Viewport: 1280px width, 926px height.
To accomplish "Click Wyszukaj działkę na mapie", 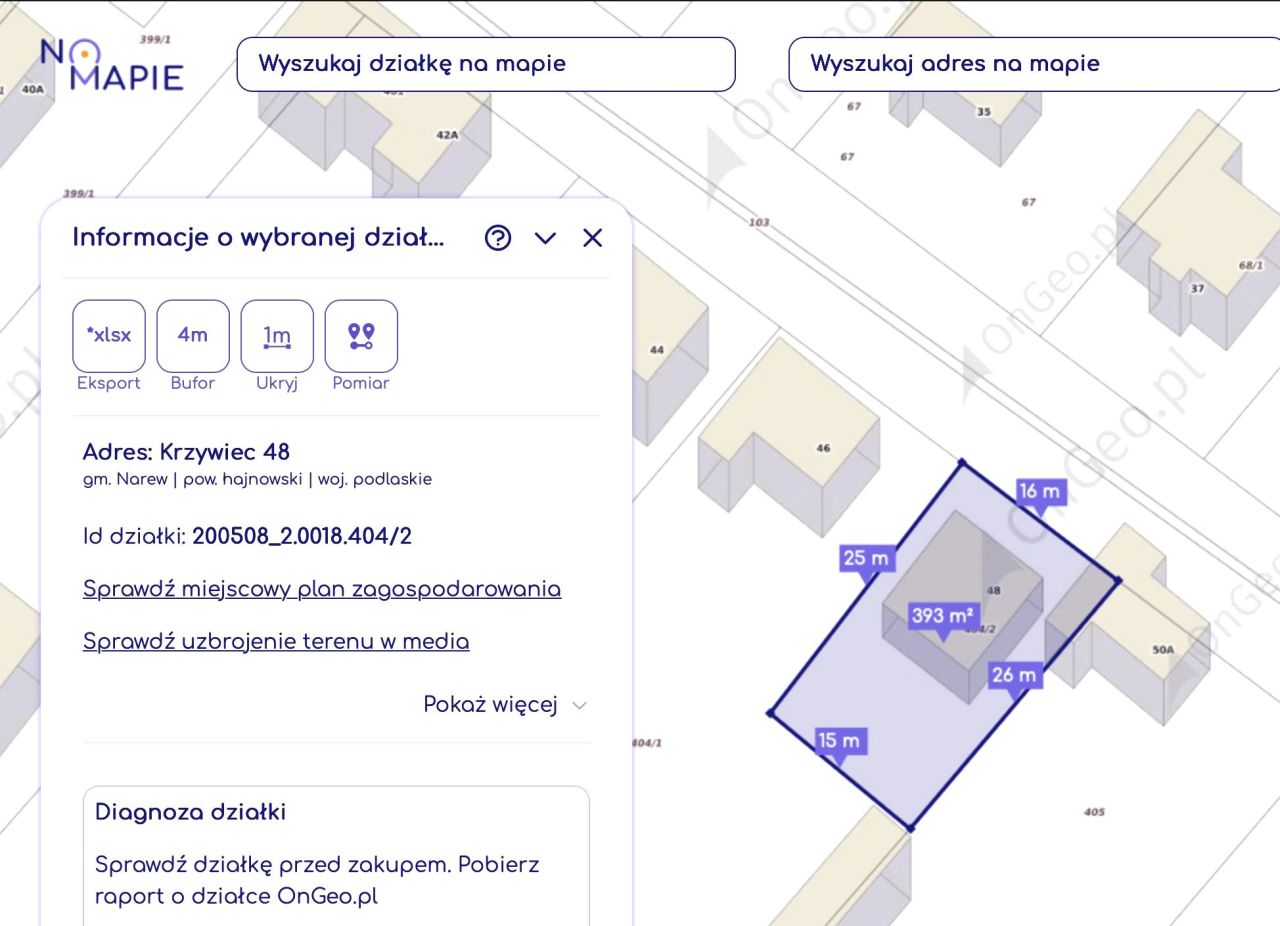I will [485, 63].
